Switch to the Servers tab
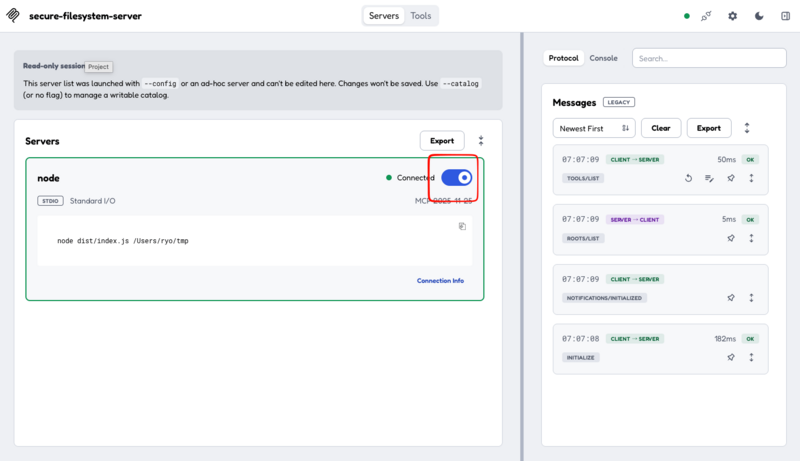Image resolution: width=800 pixels, height=461 pixels. click(x=384, y=16)
